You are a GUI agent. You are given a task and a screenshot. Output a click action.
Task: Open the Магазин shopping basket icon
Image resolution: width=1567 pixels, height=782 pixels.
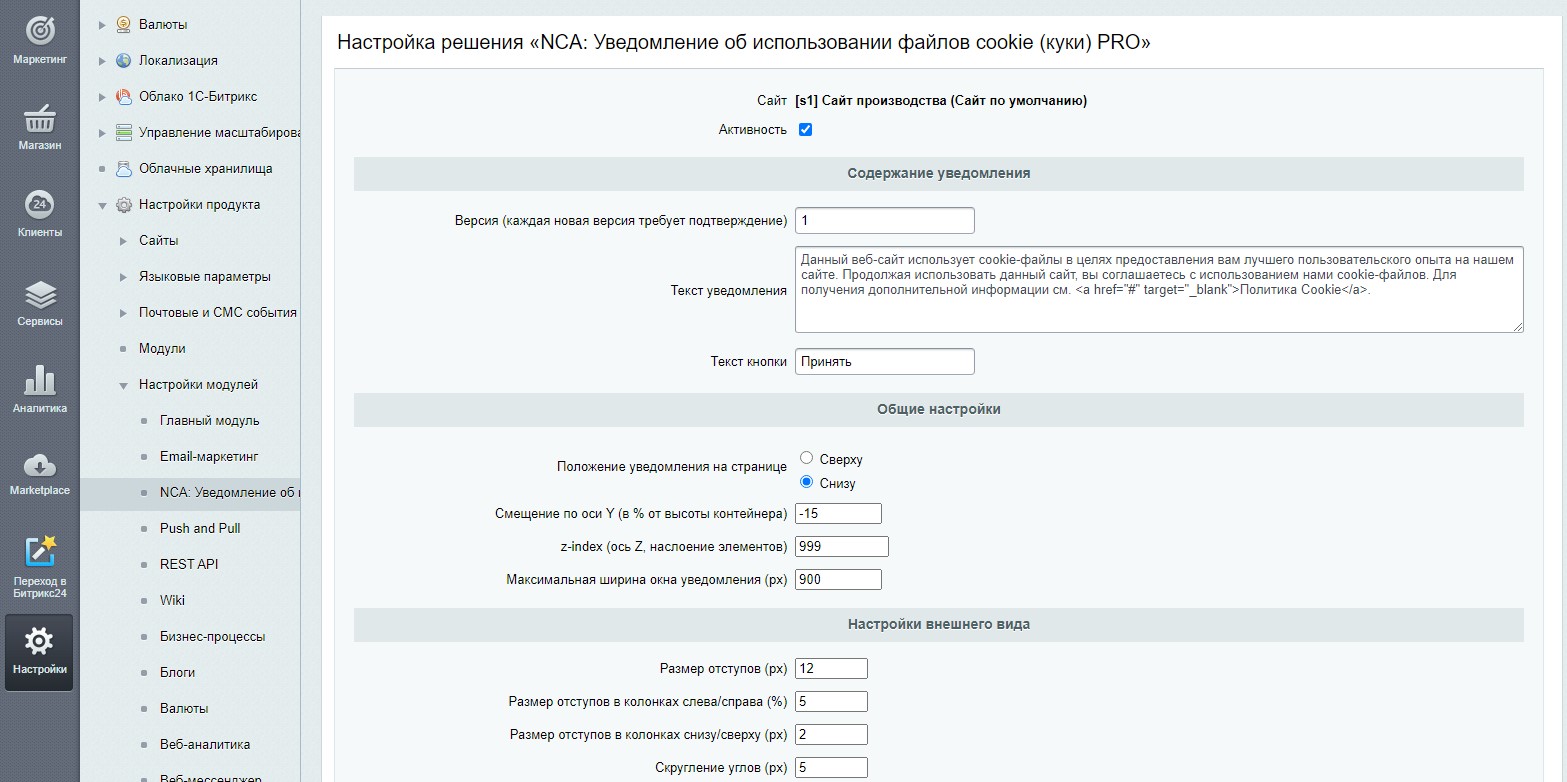click(x=39, y=120)
